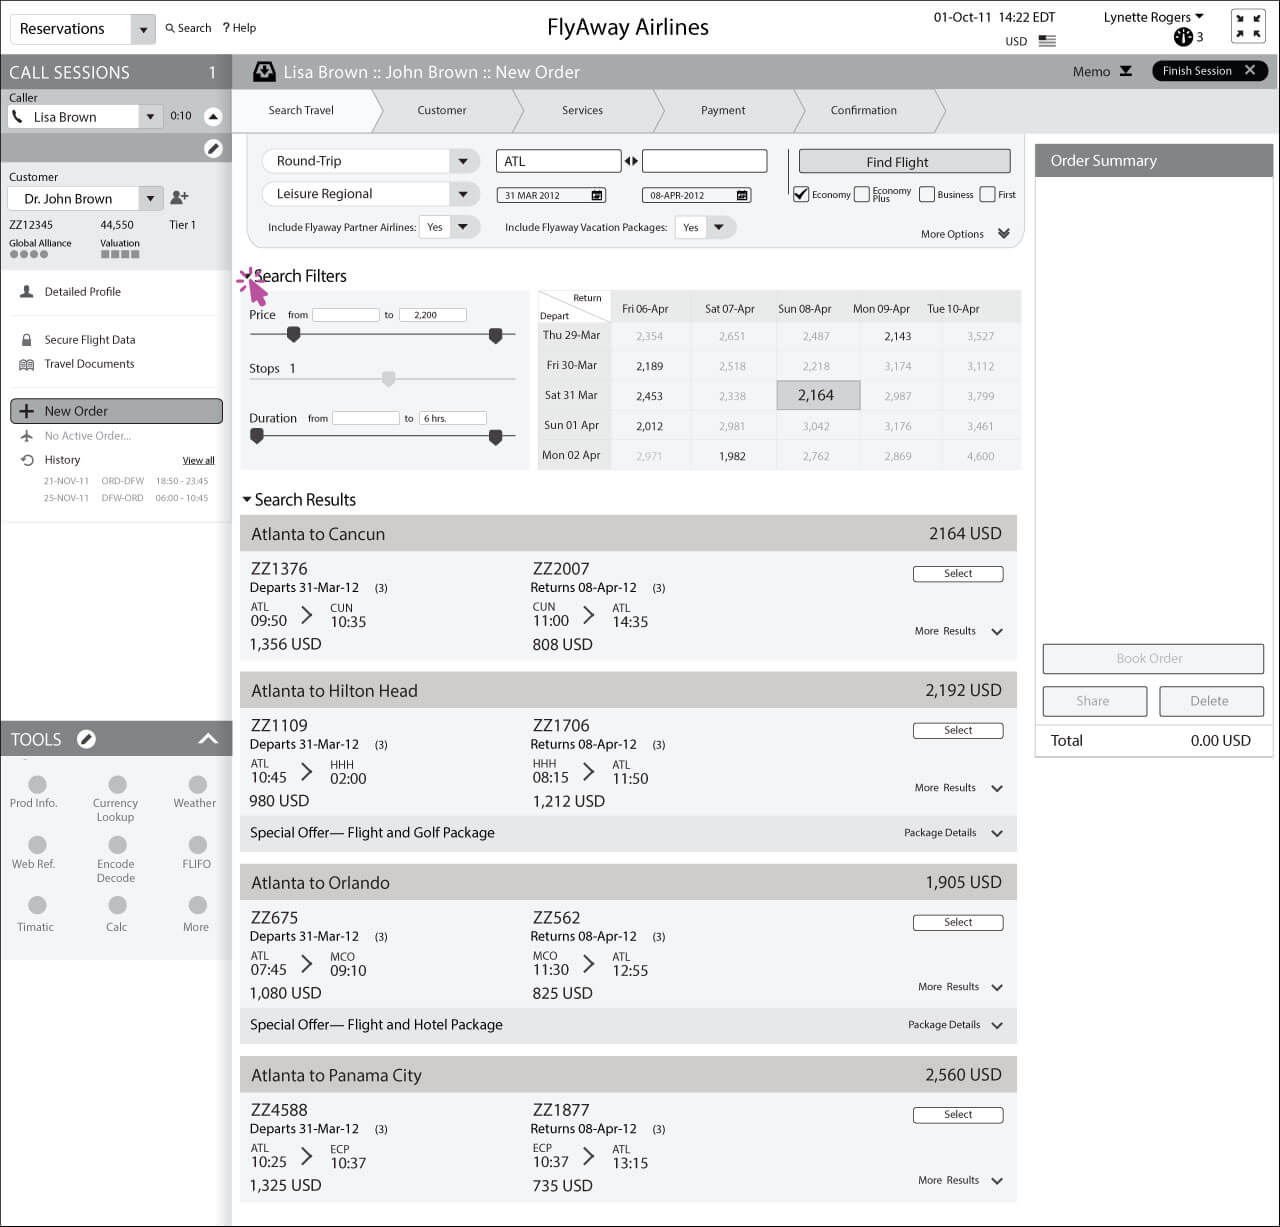Click the edit pencil icon beside TOOLS
Image resolution: width=1280 pixels, height=1227 pixels.
click(x=87, y=739)
